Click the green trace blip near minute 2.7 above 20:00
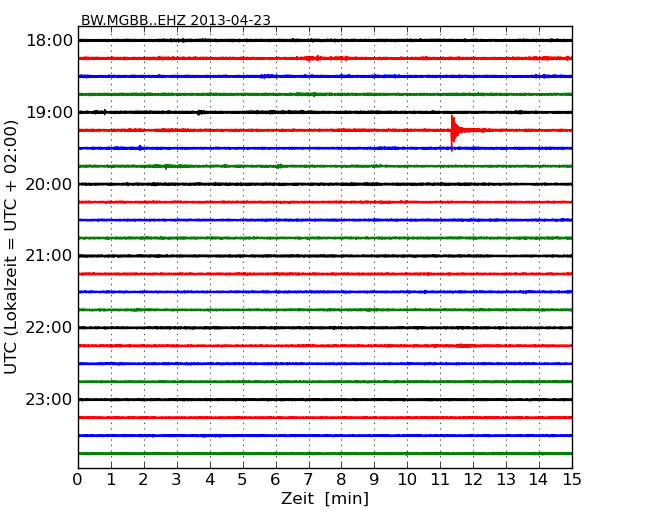The width and height of the screenshot is (650, 520). (166, 166)
